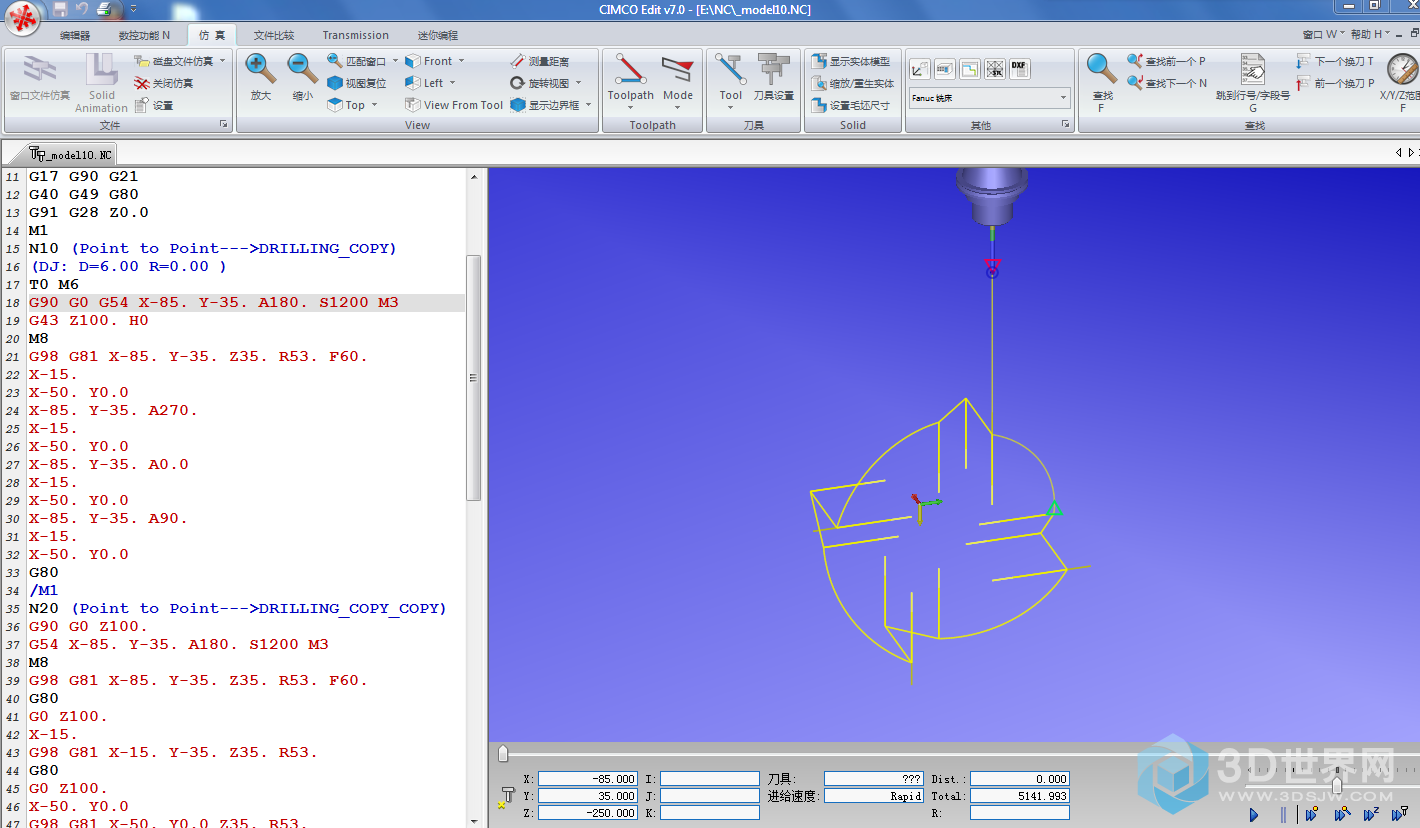
Task: Click the Find (查找) magnifier
Action: pos(1102,69)
